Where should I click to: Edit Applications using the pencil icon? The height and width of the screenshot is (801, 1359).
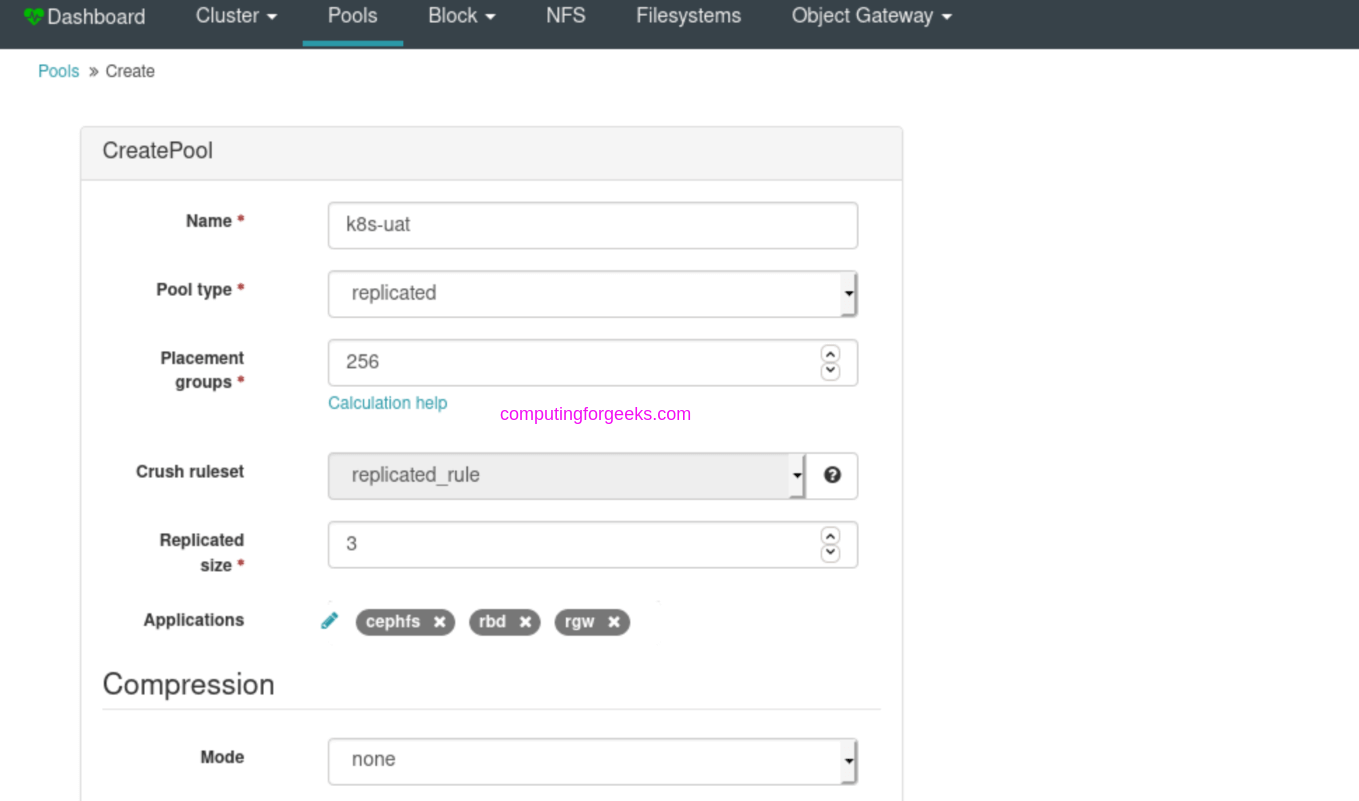pyautogui.click(x=329, y=620)
